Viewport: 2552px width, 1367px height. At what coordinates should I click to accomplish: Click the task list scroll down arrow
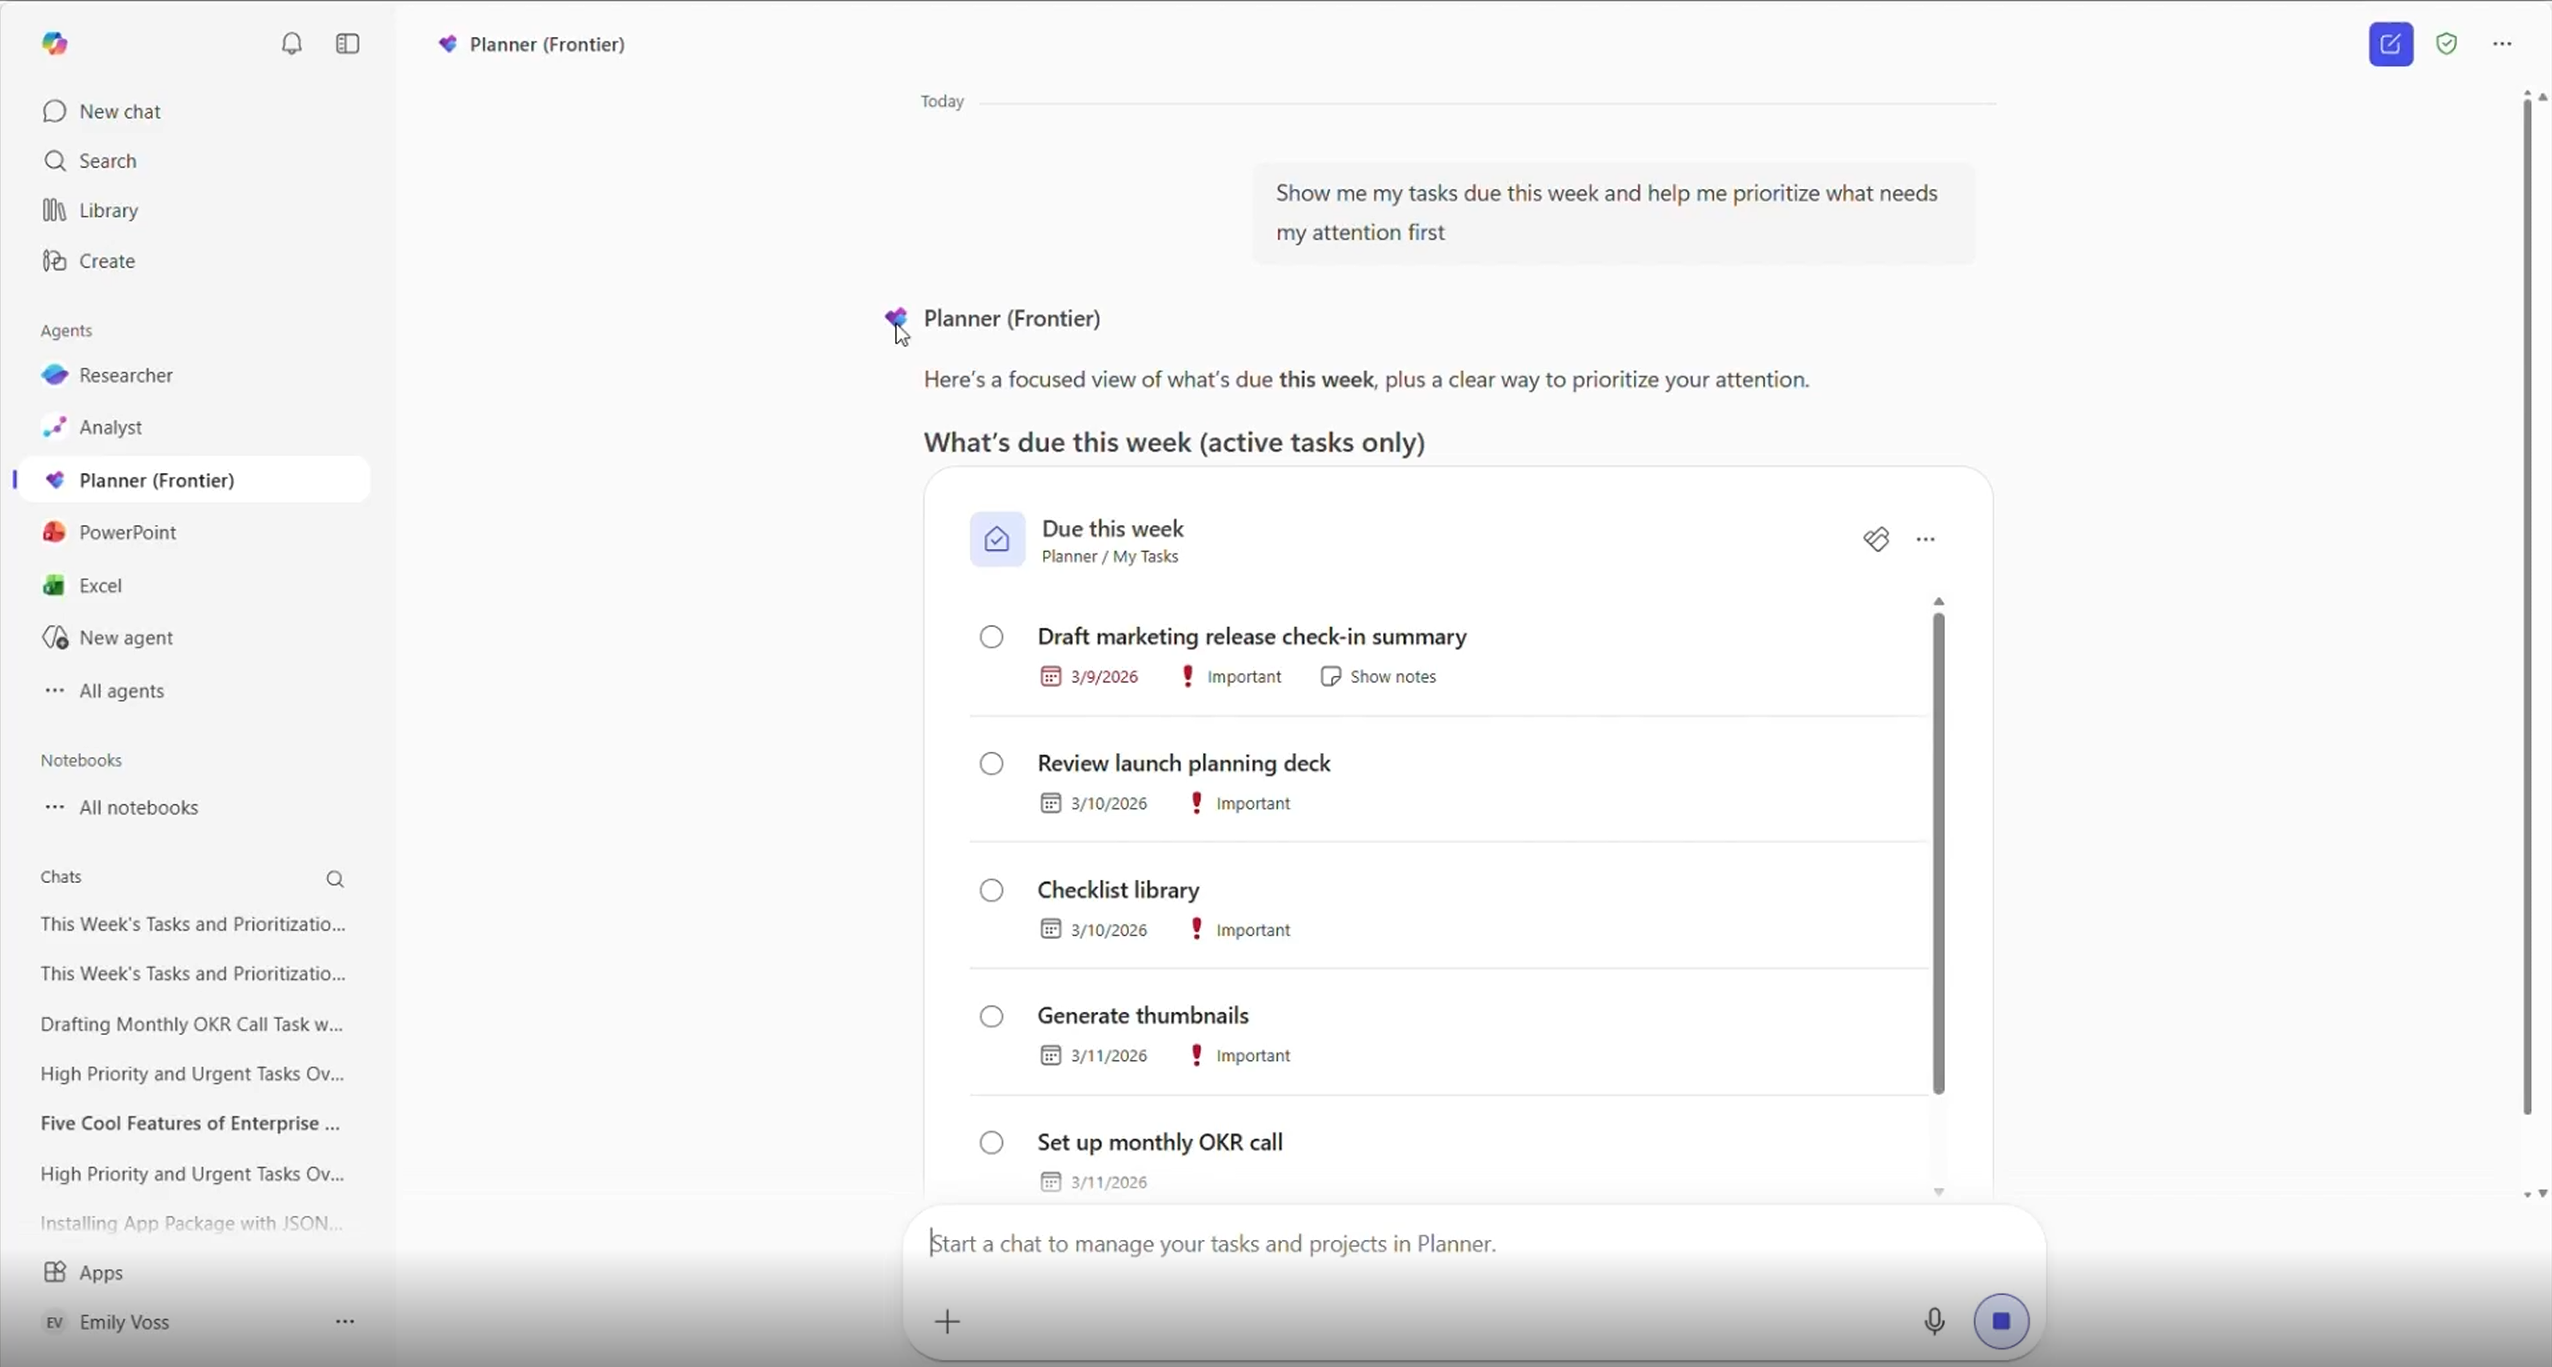pos(1938,1192)
